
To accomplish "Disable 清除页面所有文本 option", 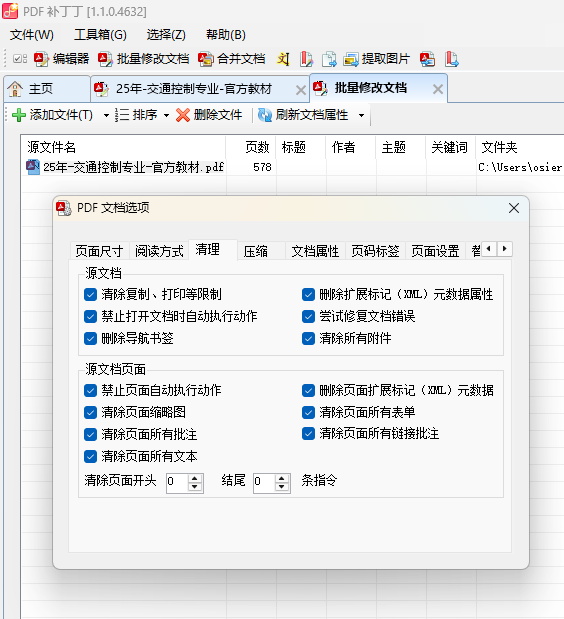I will click(90, 456).
